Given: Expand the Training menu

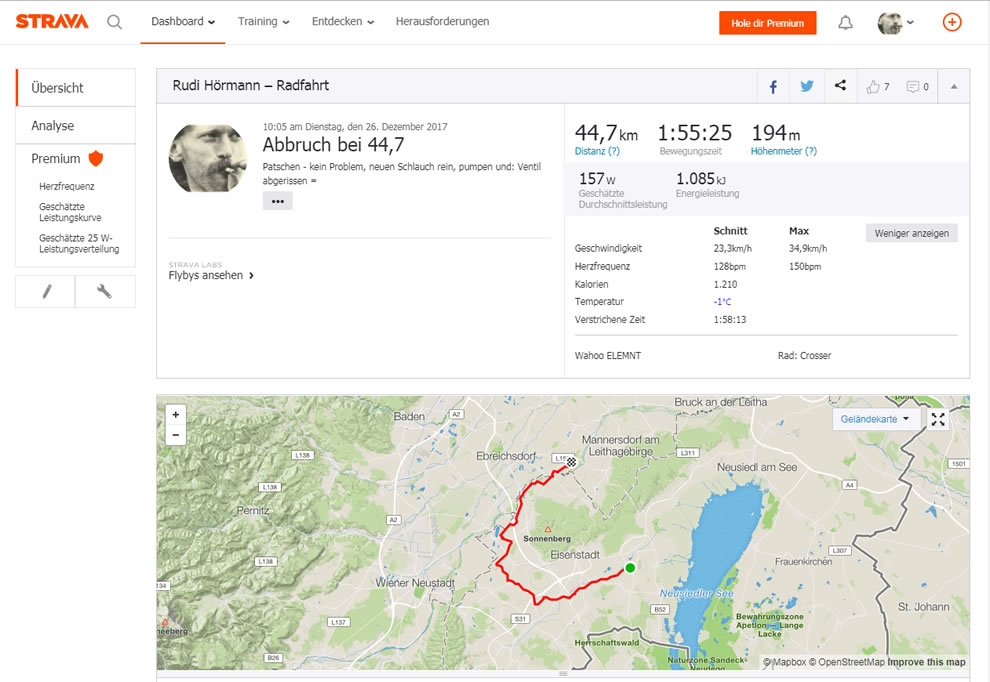Looking at the screenshot, I should click(263, 21).
